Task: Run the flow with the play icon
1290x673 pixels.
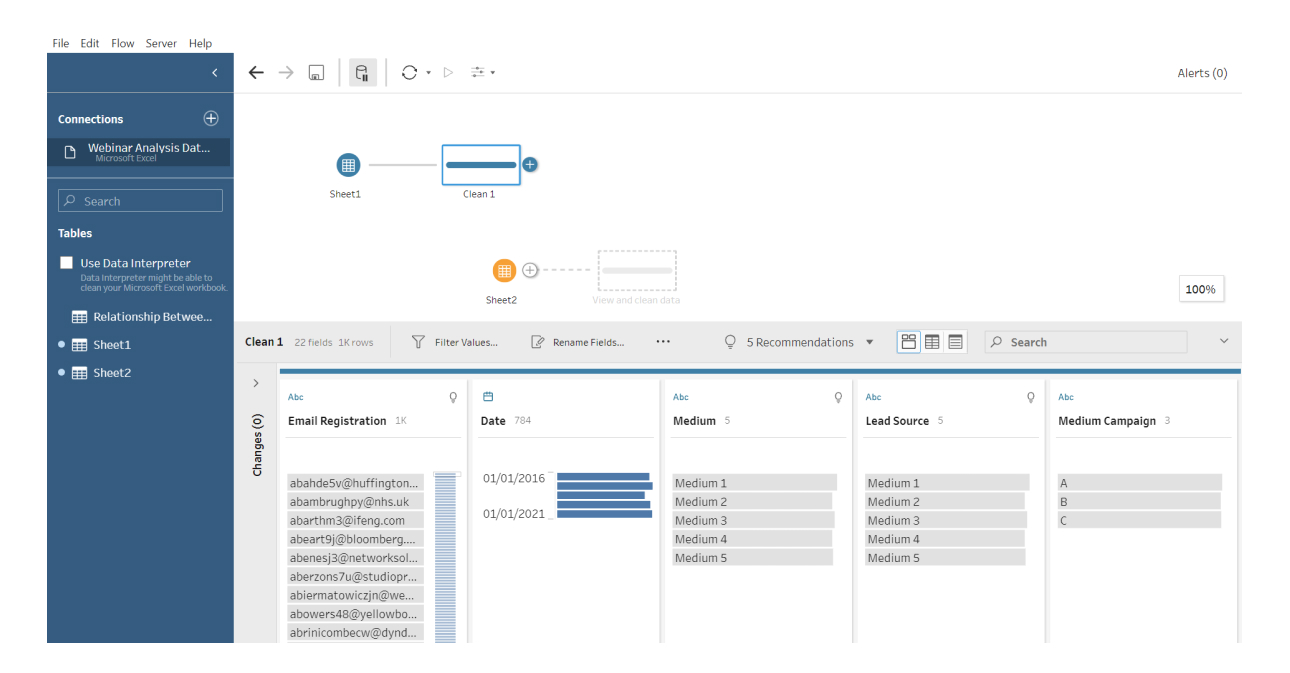Action: (x=448, y=73)
